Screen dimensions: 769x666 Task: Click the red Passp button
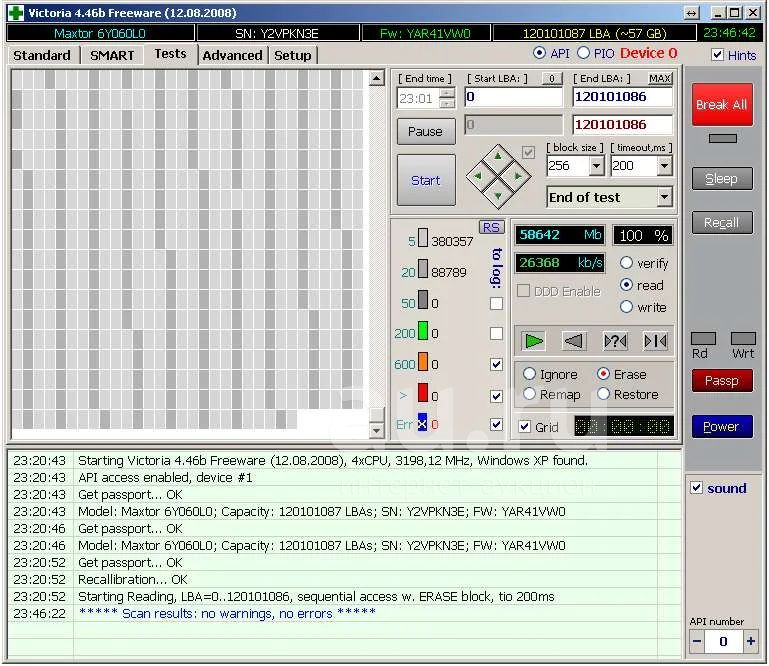pyautogui.click(x=722, y=381)
